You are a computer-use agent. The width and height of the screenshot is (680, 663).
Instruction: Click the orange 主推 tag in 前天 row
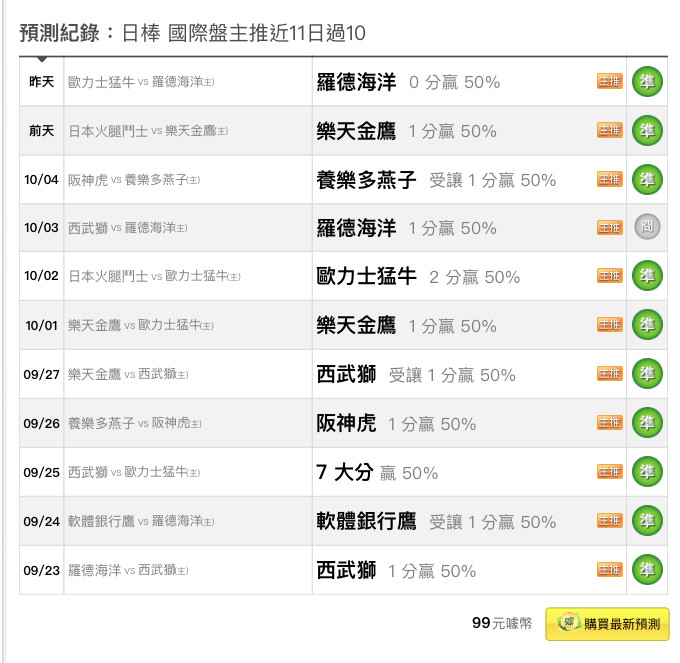pos(610,130)
